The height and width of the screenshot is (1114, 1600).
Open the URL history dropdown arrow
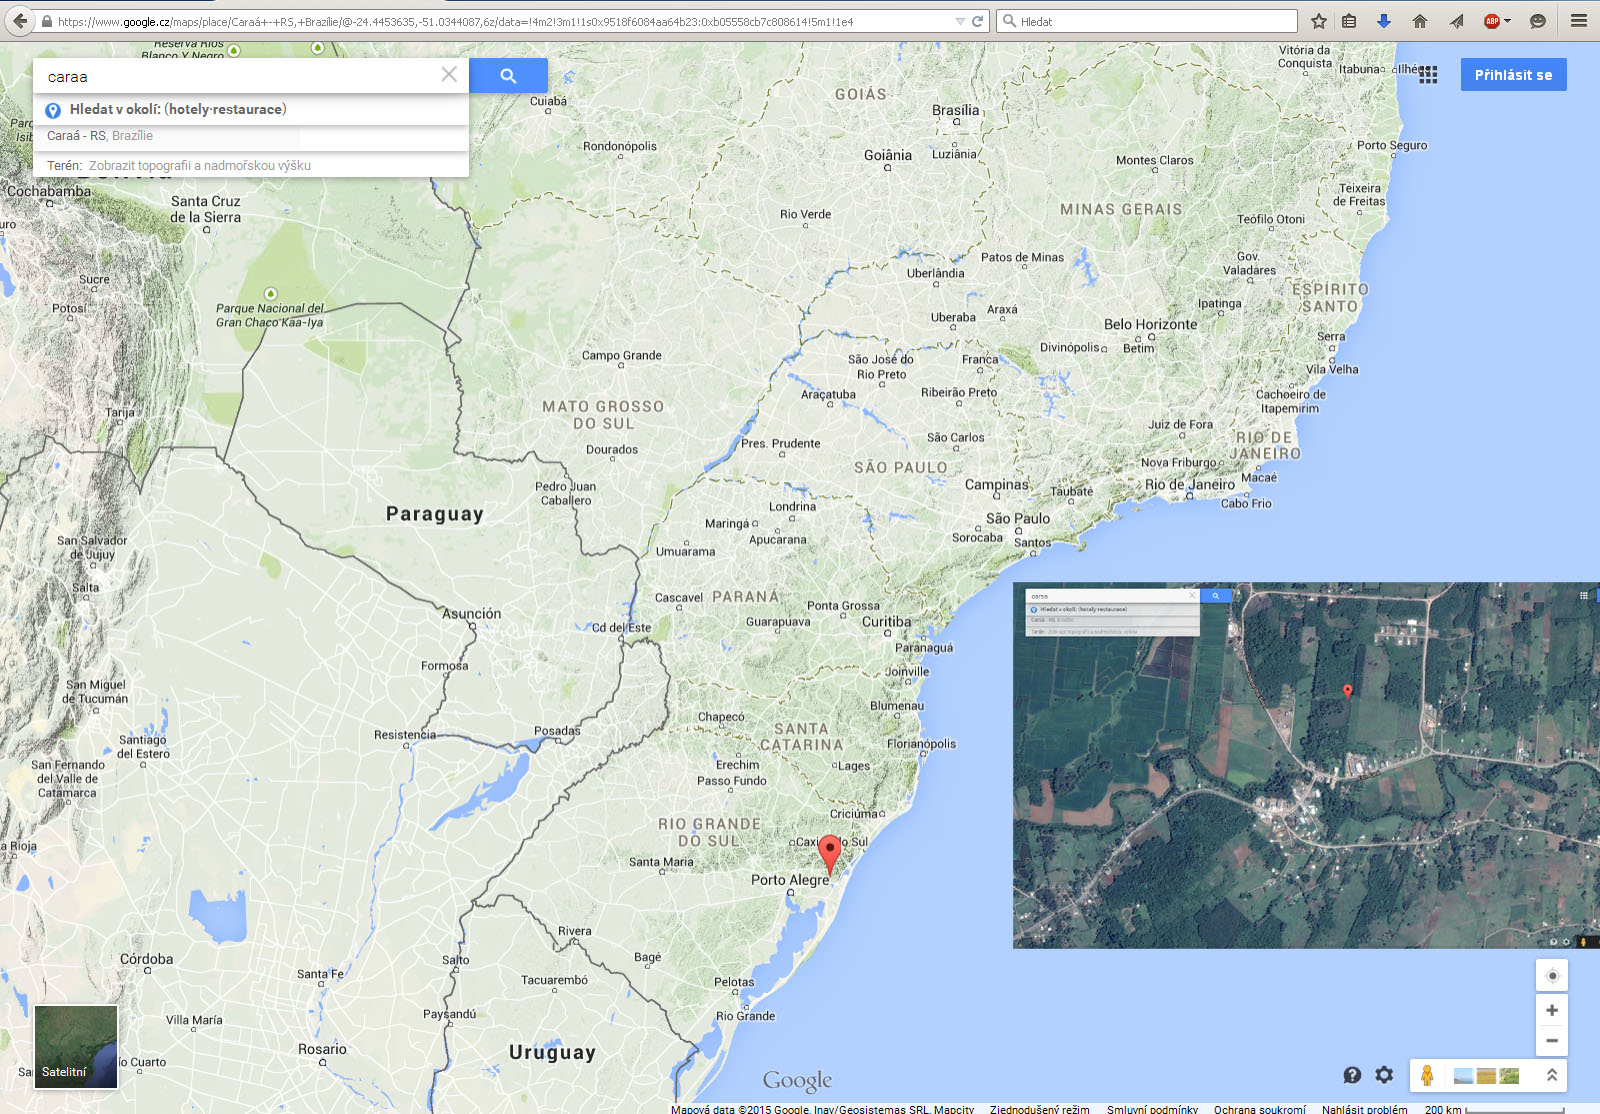[960, 21]
